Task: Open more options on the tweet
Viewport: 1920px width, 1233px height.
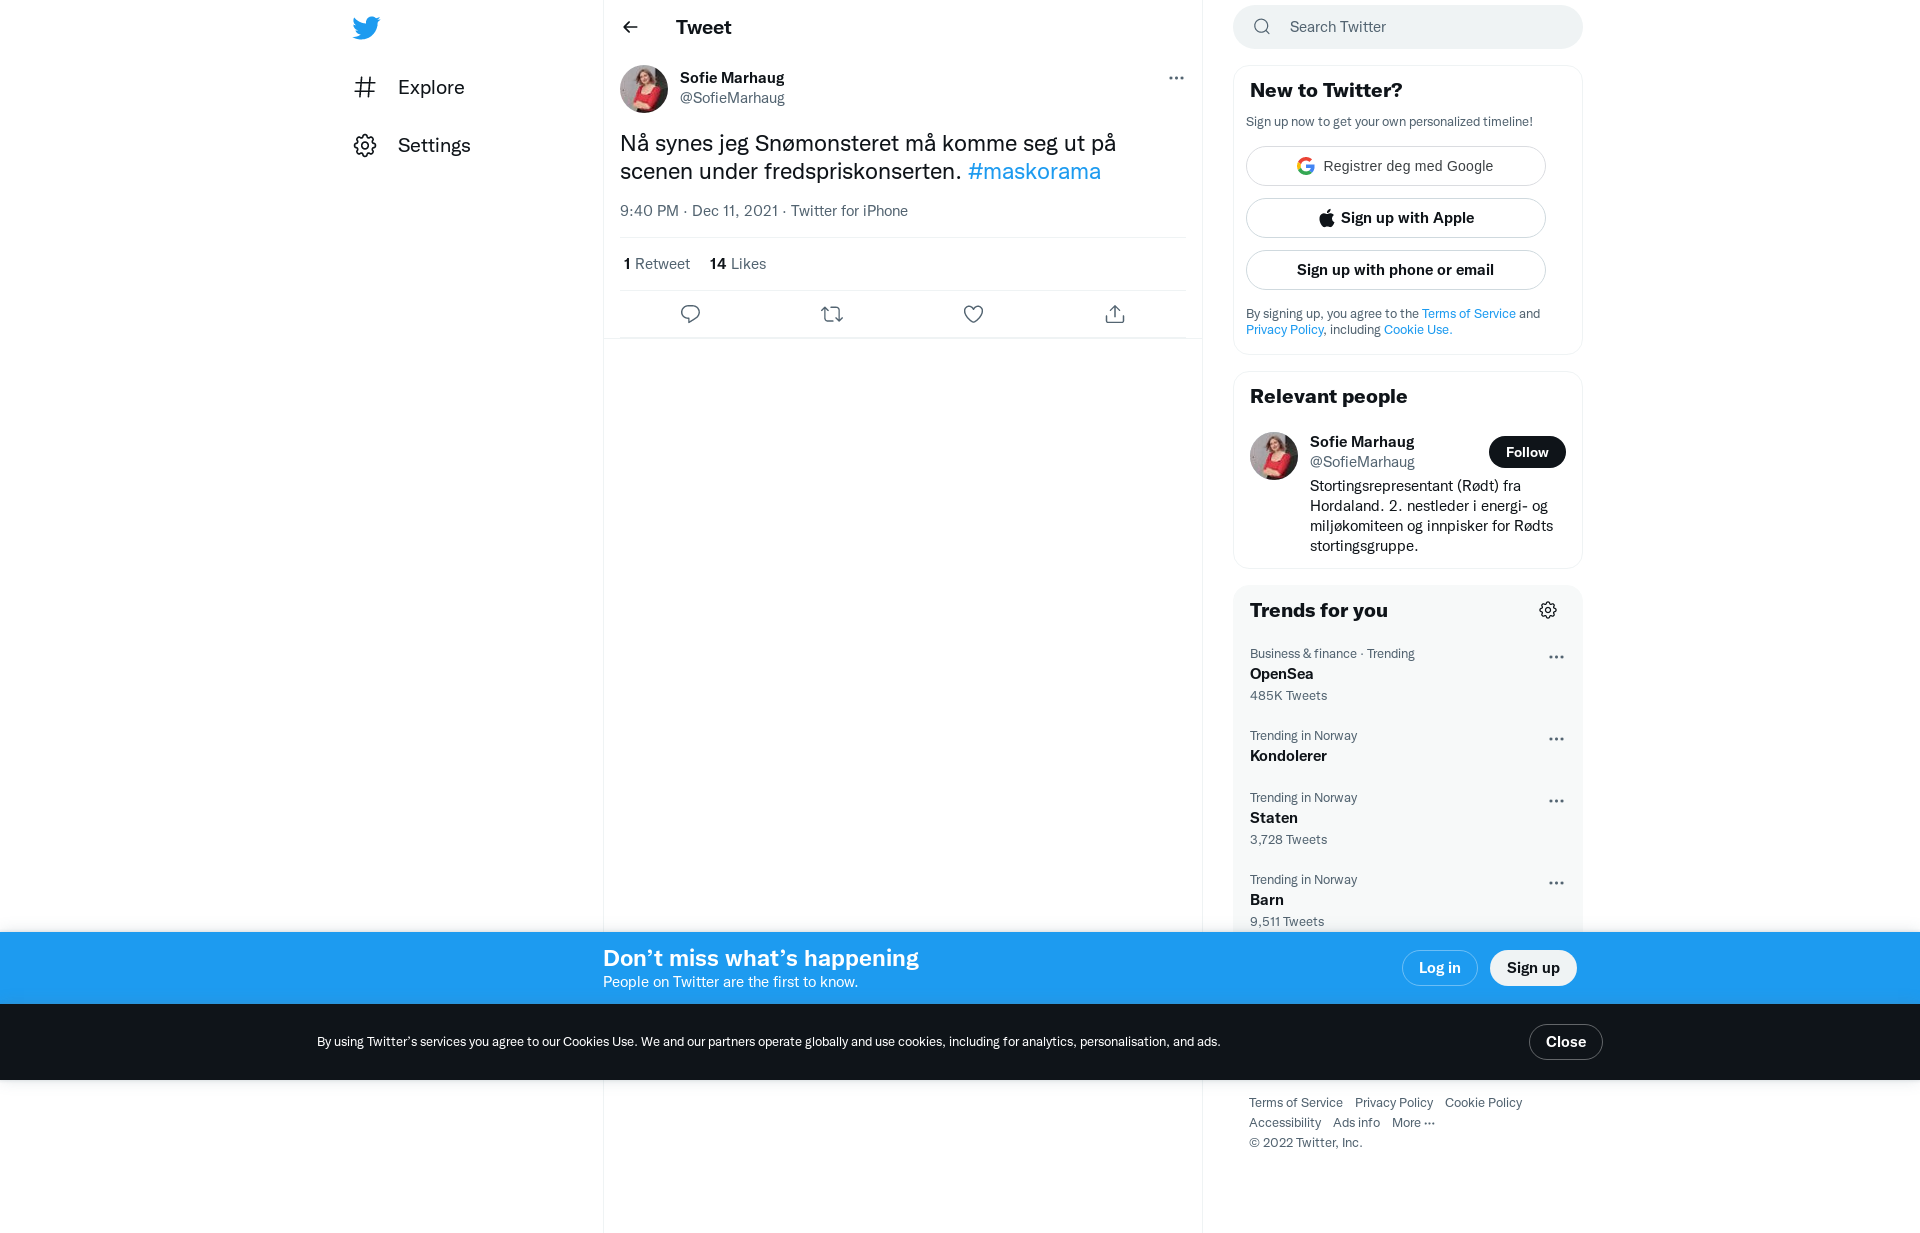Action: [x=1176, y=78]
